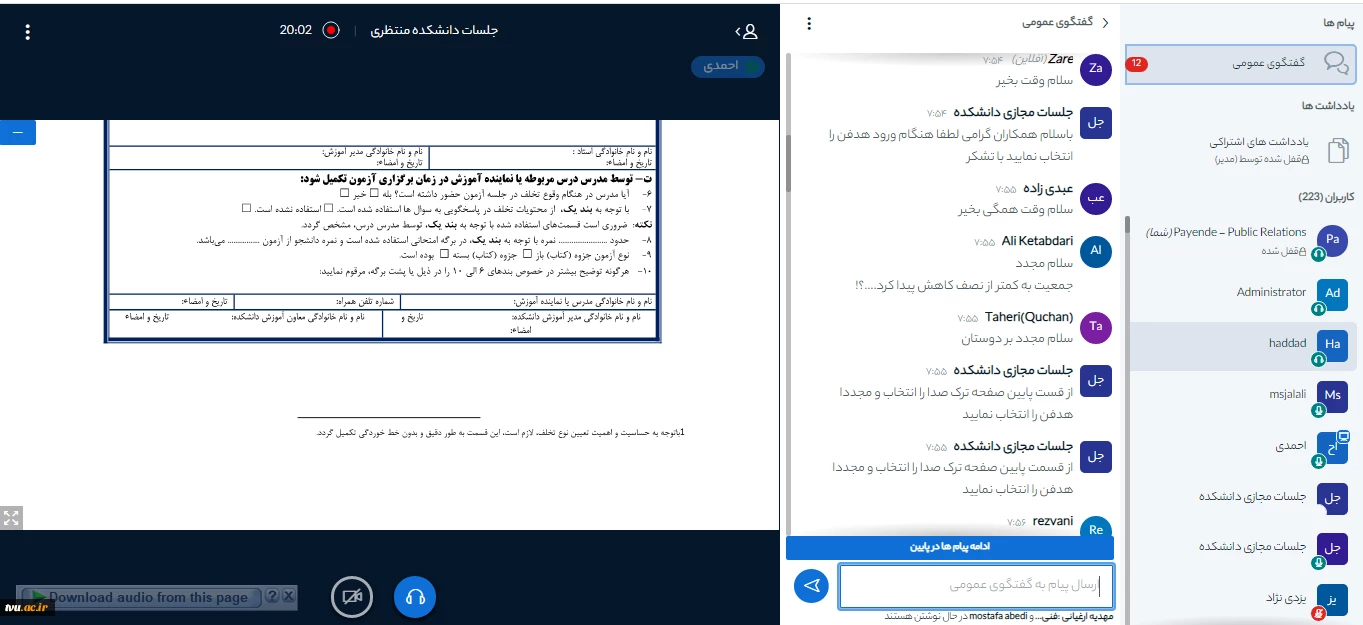Open the three-dot options menu in presentation header
1363x625 pixels.
[x=27, y=32]
